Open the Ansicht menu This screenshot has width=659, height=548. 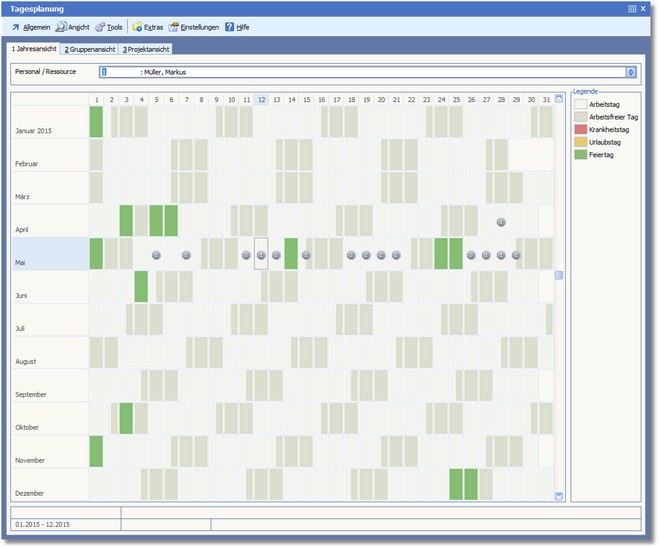coord(75,27)
